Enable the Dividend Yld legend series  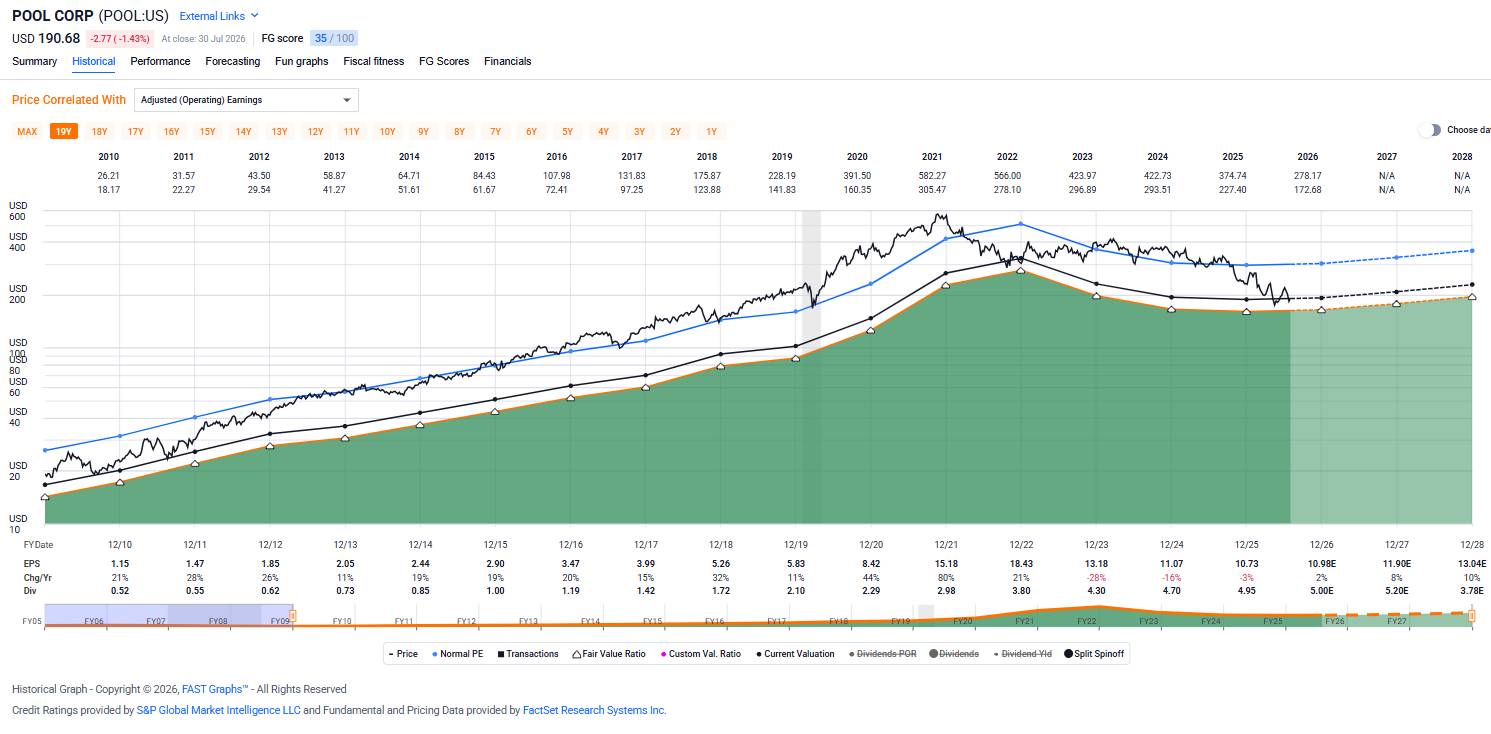[x=1023, y=654]
